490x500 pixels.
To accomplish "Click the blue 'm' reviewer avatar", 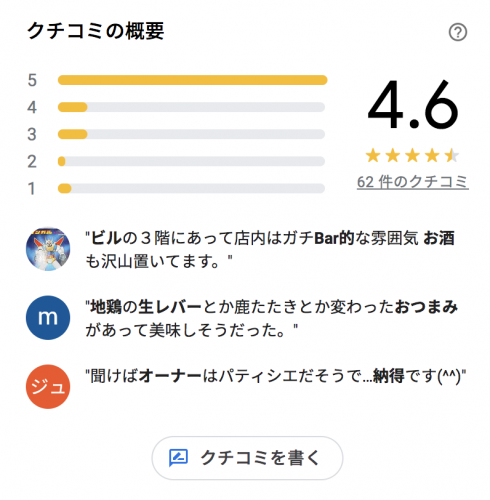I will pos(48,318).
